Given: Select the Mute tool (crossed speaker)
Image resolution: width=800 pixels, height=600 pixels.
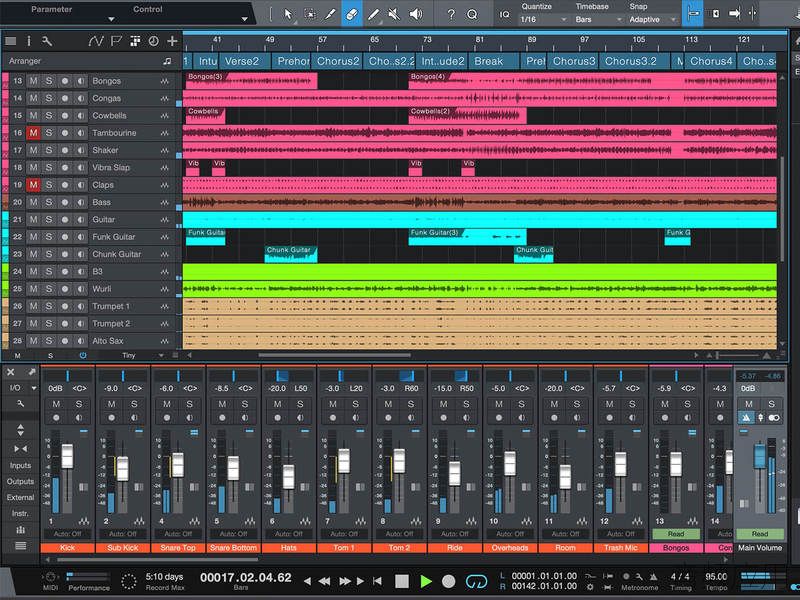Looking at the screenshot, I should (x=394, y=14).
